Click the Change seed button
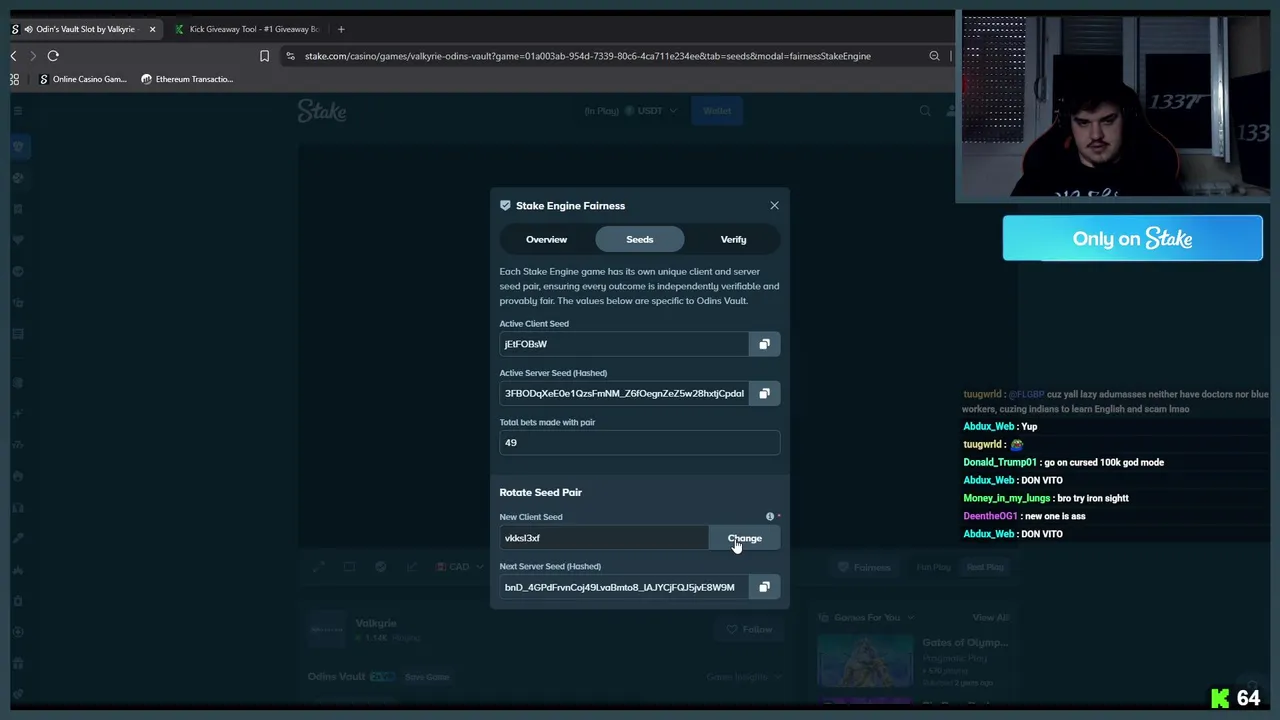 [744, 538]
